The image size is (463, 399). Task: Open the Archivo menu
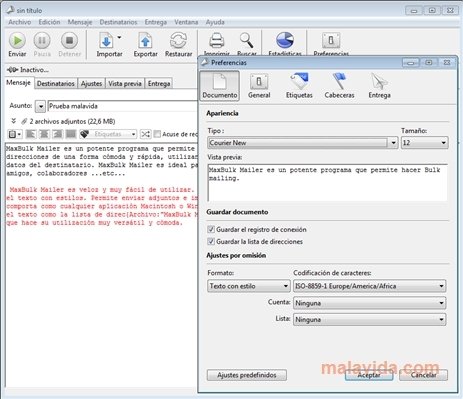tap(20, 22)
